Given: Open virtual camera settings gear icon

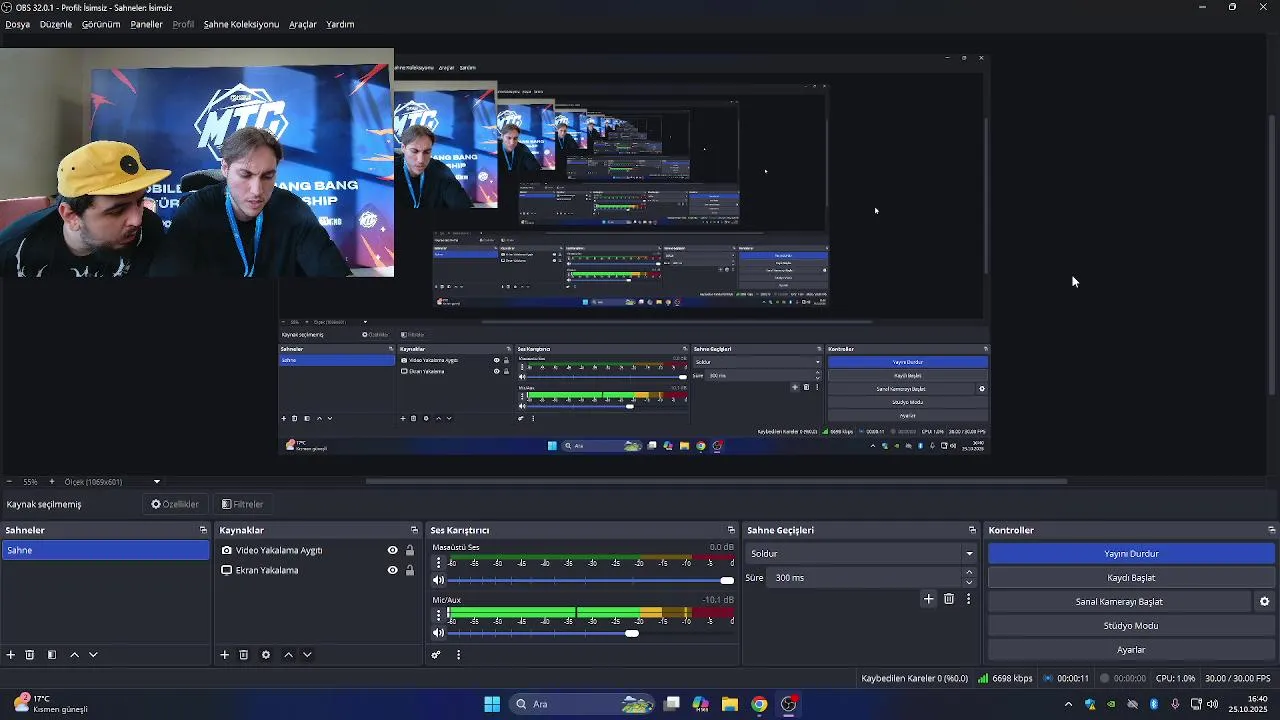Looking at the screenshot, I should [1264, 601].
